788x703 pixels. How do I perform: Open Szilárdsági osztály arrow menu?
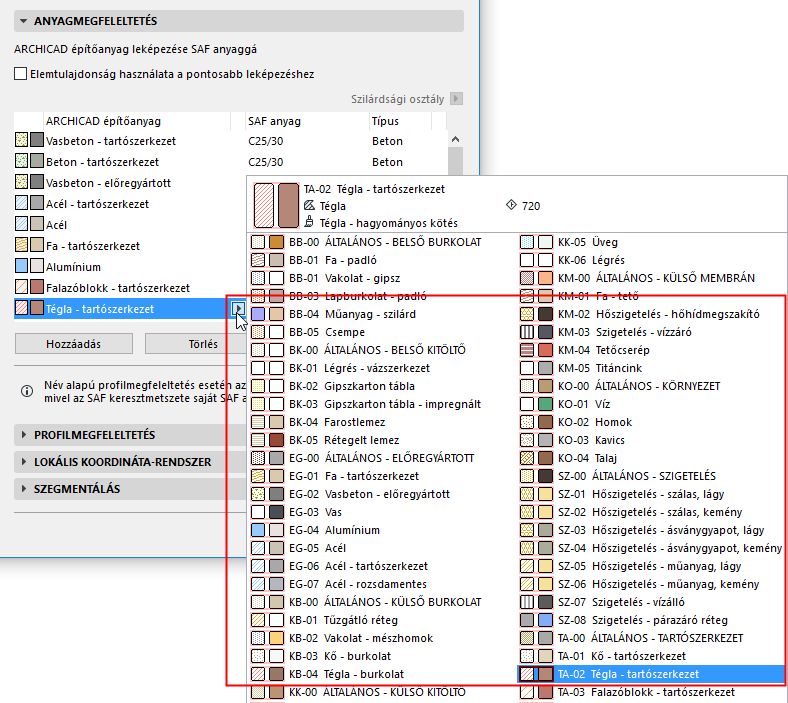tap(456, 98)
